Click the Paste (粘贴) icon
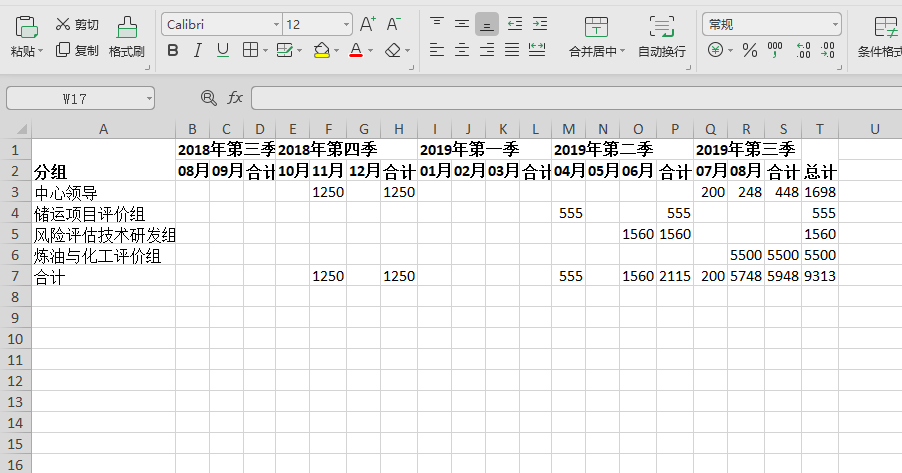 26,27
